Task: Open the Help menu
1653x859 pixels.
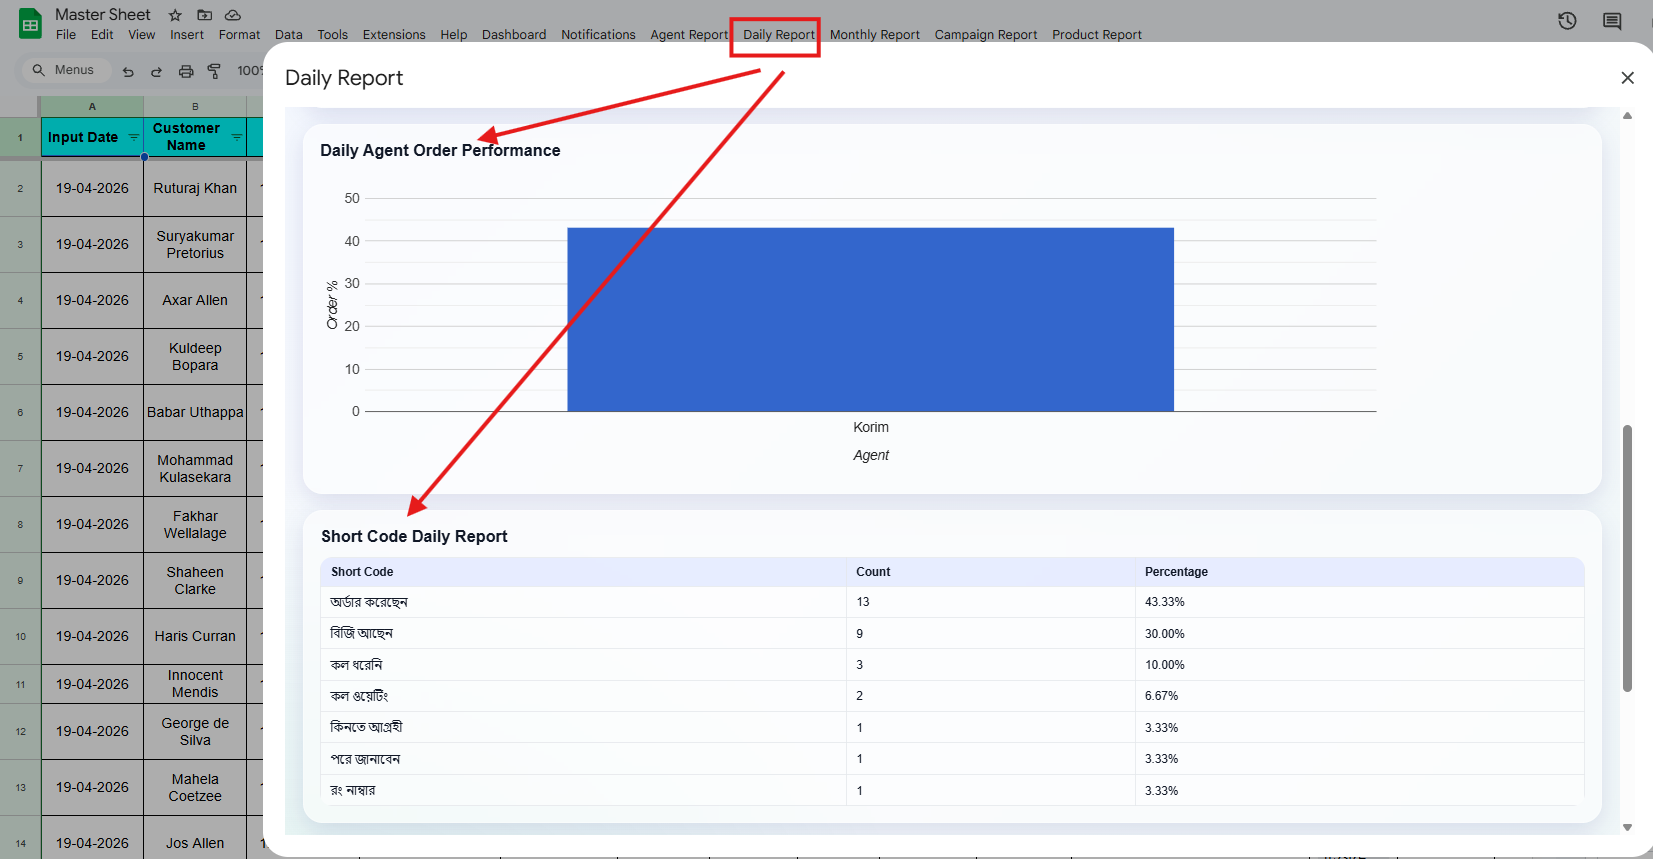Action: tap(454, 35)
